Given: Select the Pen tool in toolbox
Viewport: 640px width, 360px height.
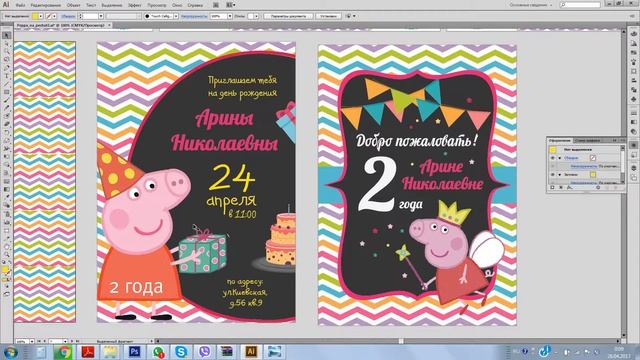Looking at the screenshot, I should click(x=7, y=68).
